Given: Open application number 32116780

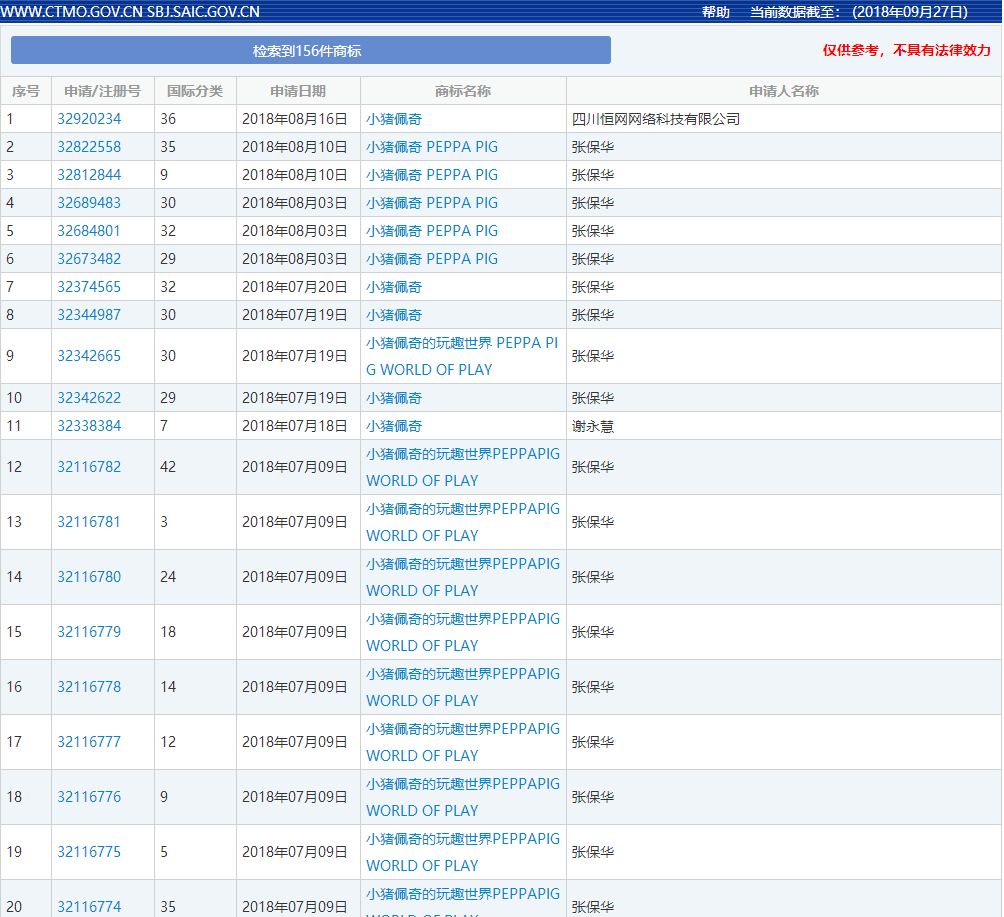Looking at the screenshot, I should pyautogui.click(x=89, y=577).
